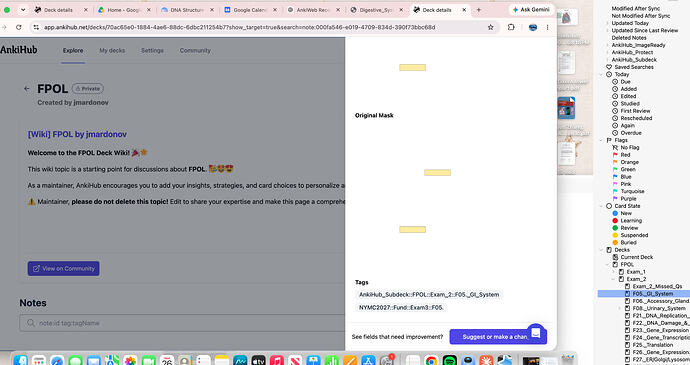Collapse the Card State group
The image size is (690, 365).
(x=602, y=206)
